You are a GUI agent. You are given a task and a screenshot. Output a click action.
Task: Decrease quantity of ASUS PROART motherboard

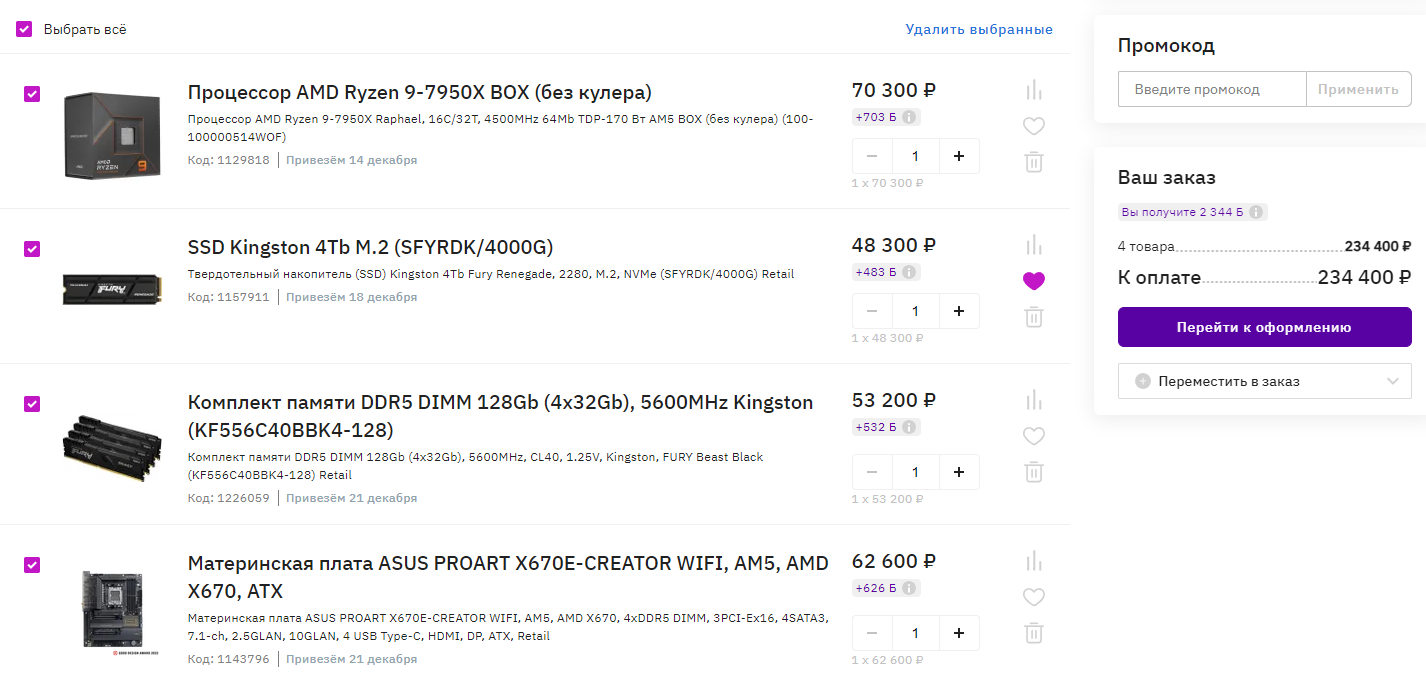872,633
